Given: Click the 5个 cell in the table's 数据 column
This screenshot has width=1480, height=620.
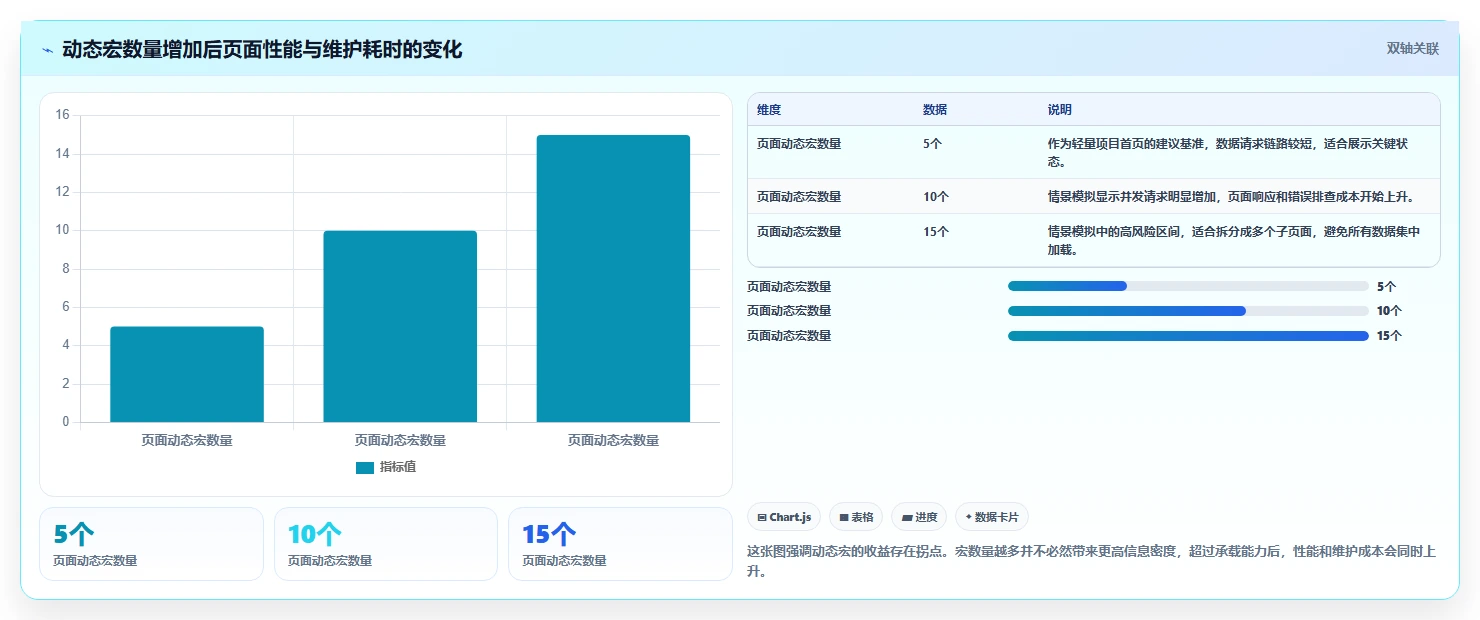Looking at the screenshot, I should 933,144.
